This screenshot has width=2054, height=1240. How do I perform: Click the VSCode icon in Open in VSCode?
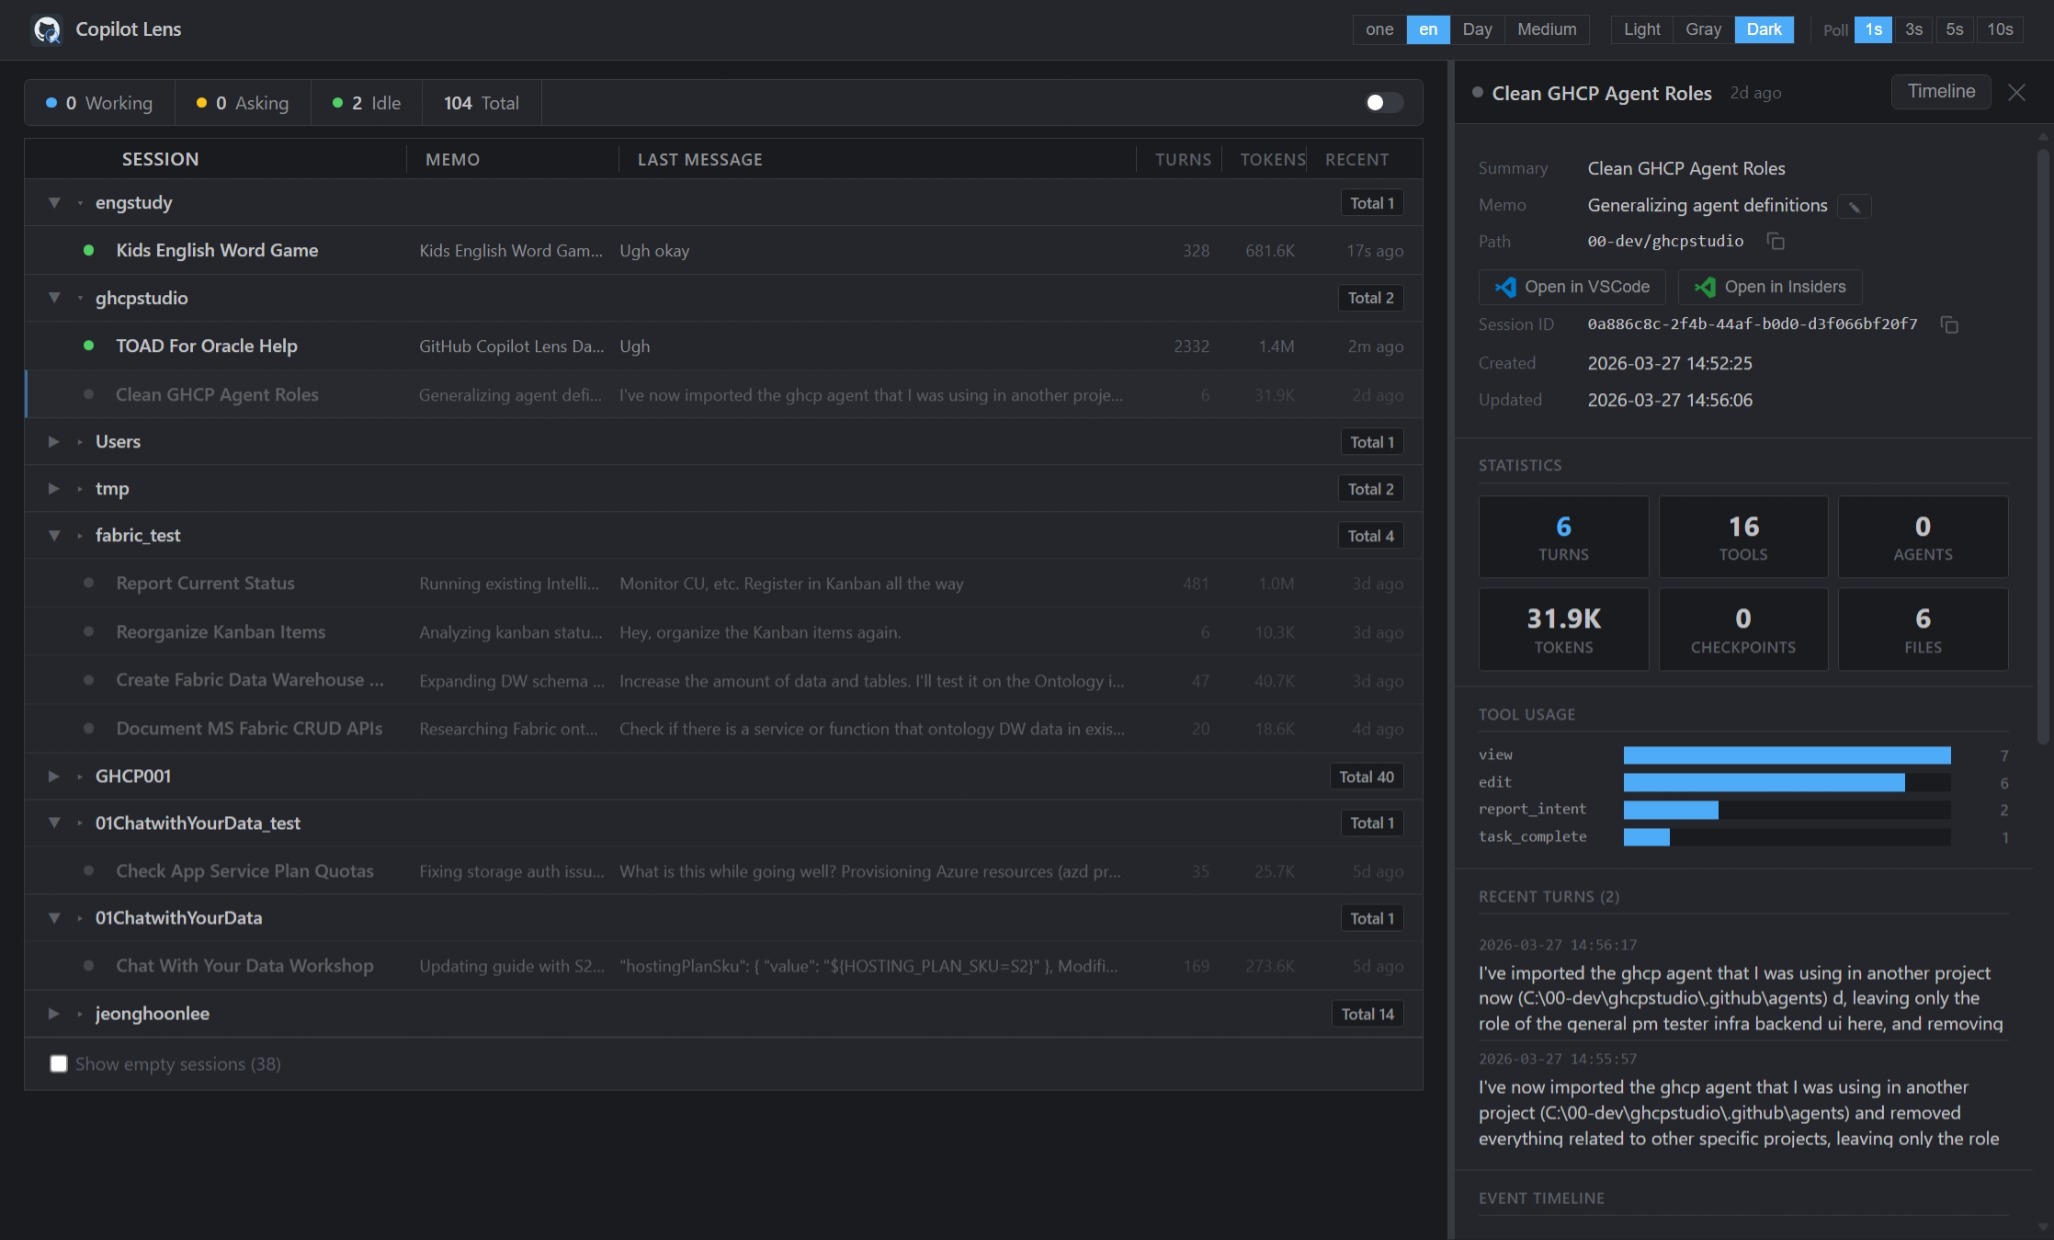pyautogui.click(x=1504, y=287)
